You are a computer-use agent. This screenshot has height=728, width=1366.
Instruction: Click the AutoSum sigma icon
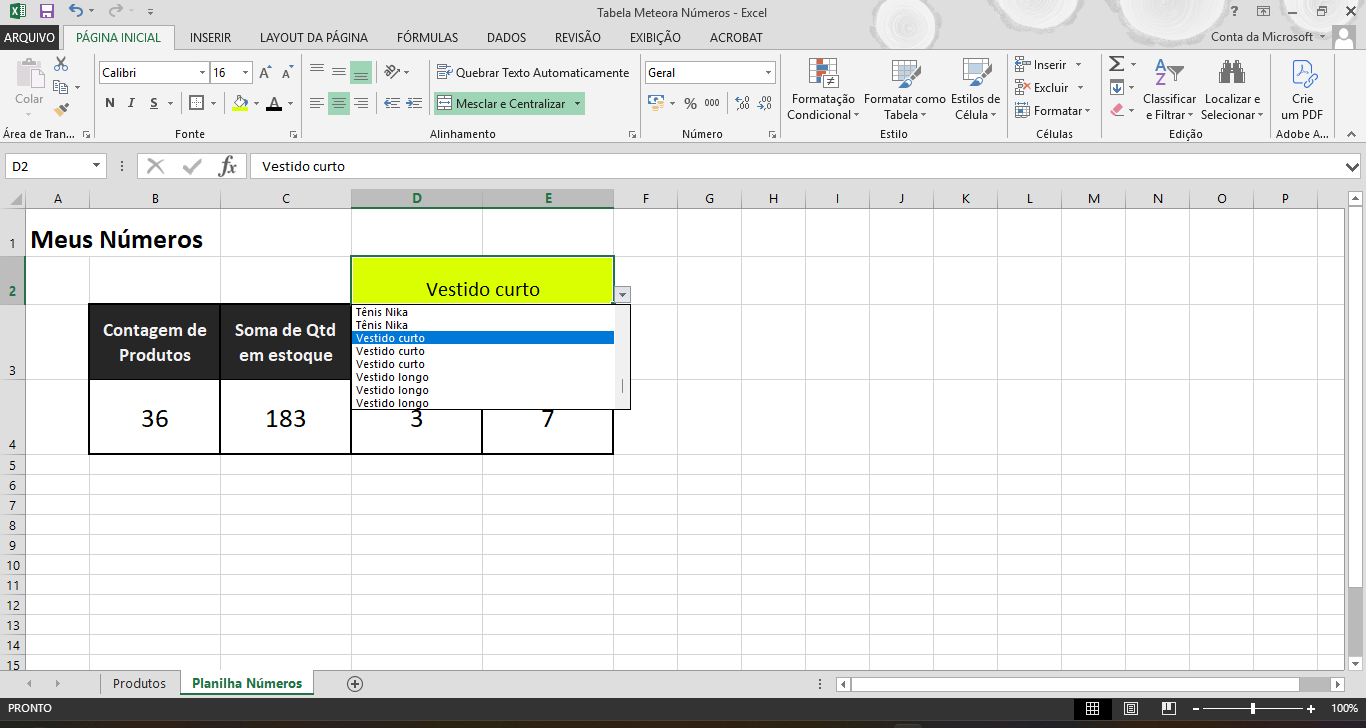pos(1117,64)
